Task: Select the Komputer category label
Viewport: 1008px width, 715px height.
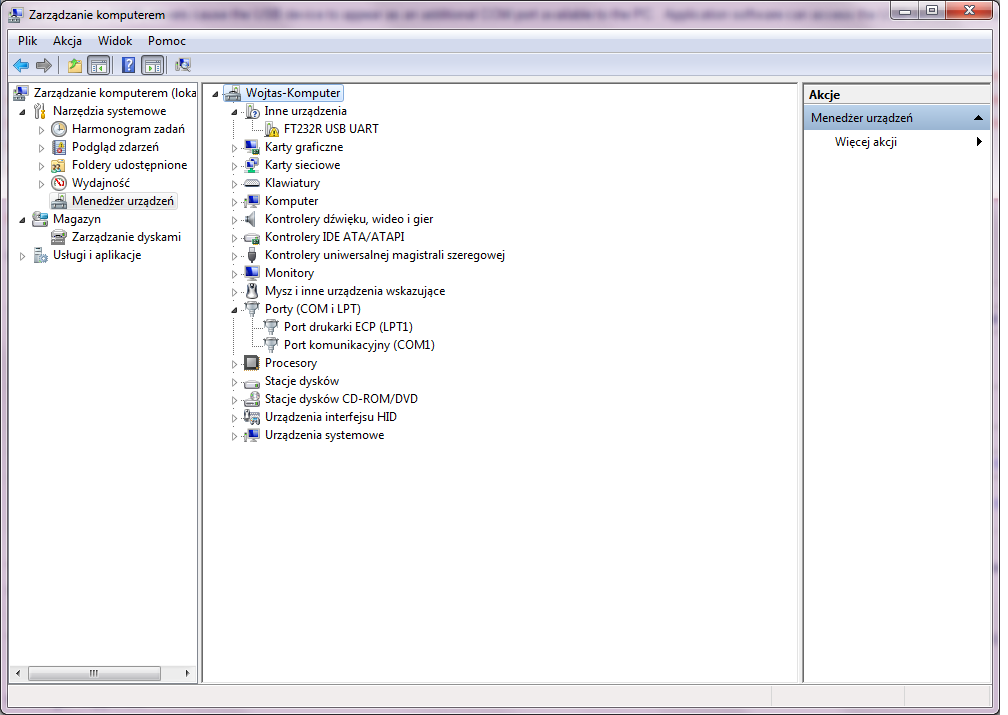Action: point(291,201)
